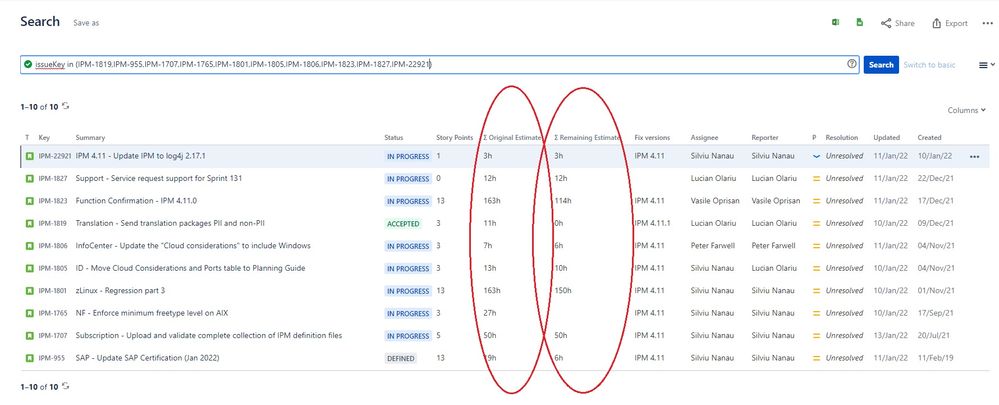Click the refresh icon beside top 1-10 of 10
The image size is (999, 405).
coord(66,106)
